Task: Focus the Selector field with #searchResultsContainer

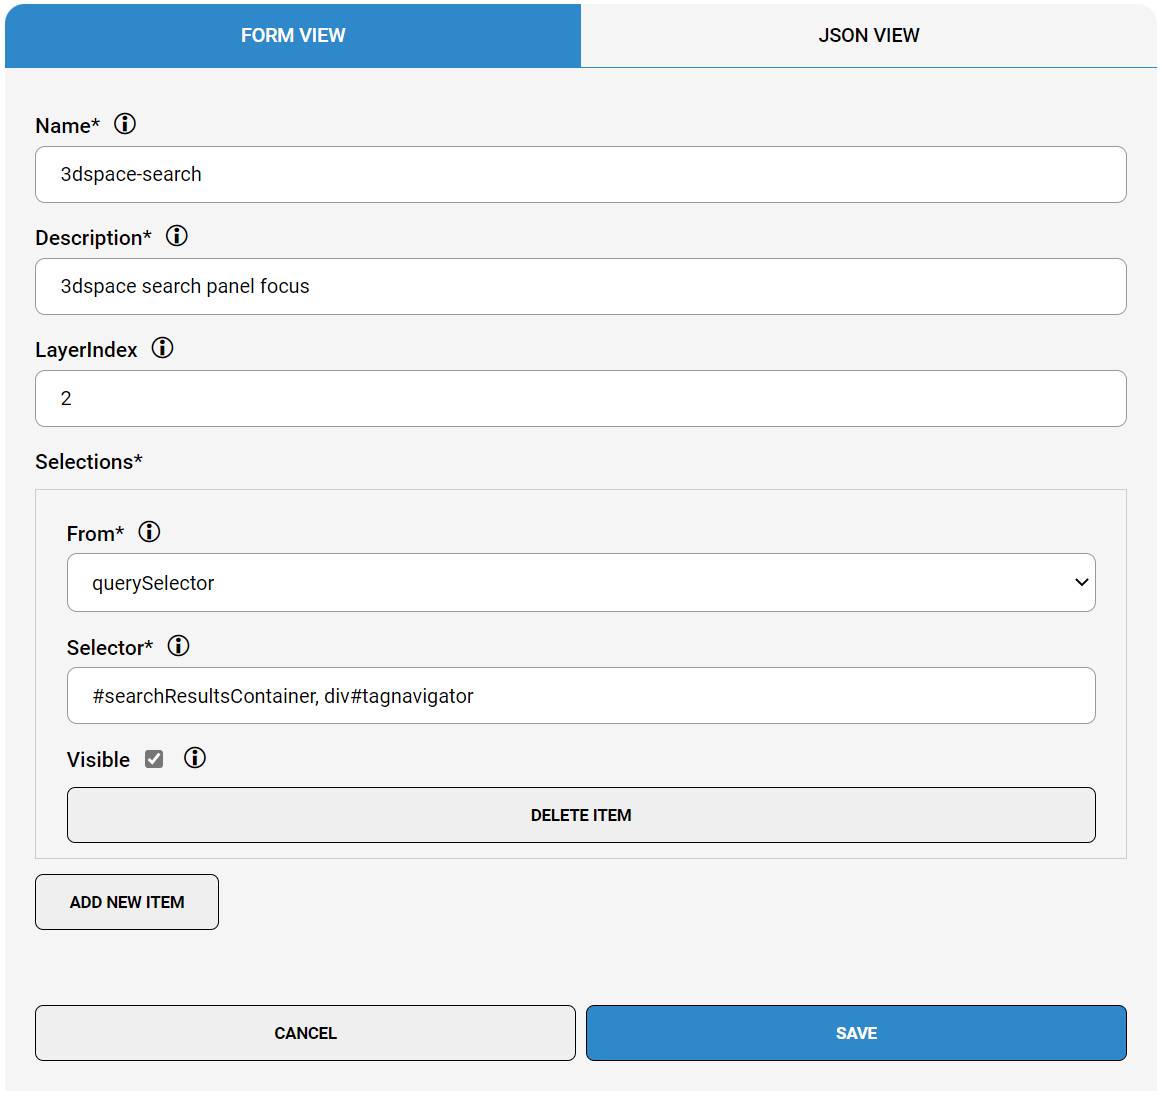Action: (581, 696)
